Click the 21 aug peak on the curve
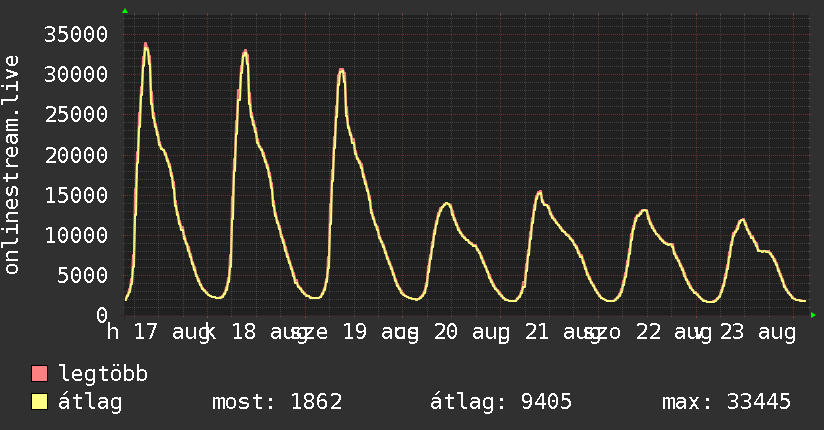 pyautogui.click(x=539, y=193)
